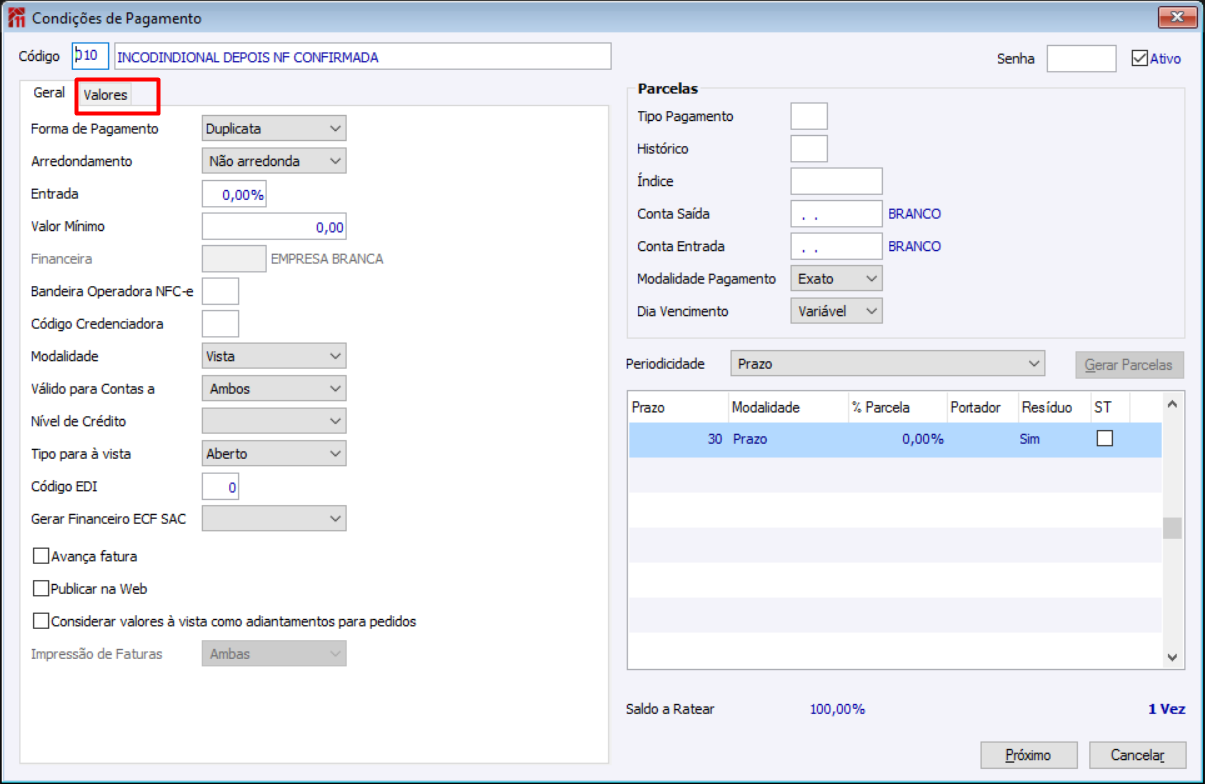The height and width of the screenshot is (784, 1205).
Task: Click the table scrollbar up arrow
Action: tap(1172, 404)
